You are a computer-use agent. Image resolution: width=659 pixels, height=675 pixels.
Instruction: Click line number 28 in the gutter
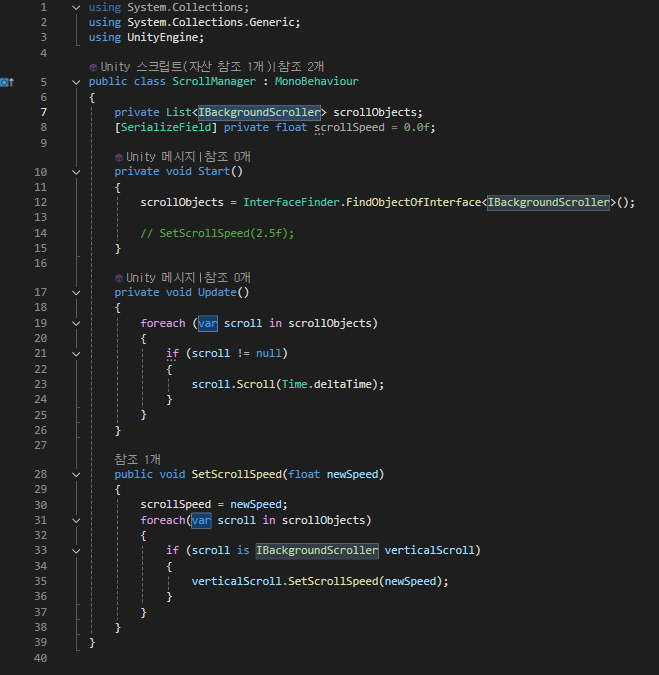40,474
